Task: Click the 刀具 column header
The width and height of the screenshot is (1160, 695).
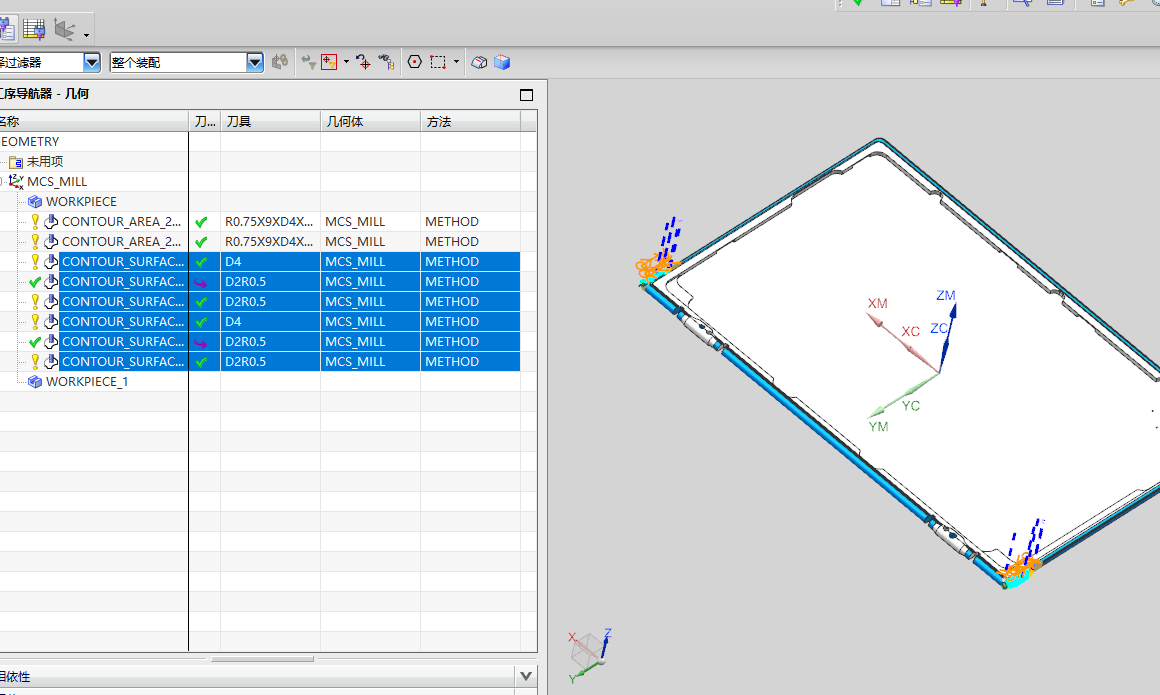Action: pyautogui.click(x=270, y=121)
